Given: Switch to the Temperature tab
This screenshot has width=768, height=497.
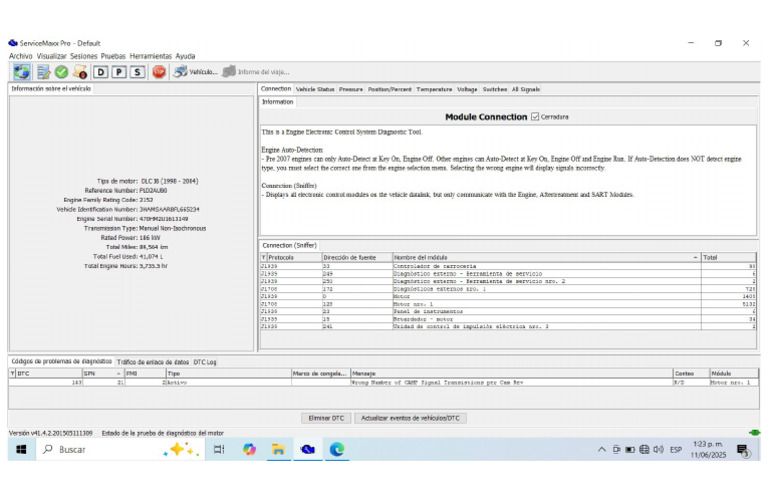Looking at the screenshot, I should click(434, 89).
